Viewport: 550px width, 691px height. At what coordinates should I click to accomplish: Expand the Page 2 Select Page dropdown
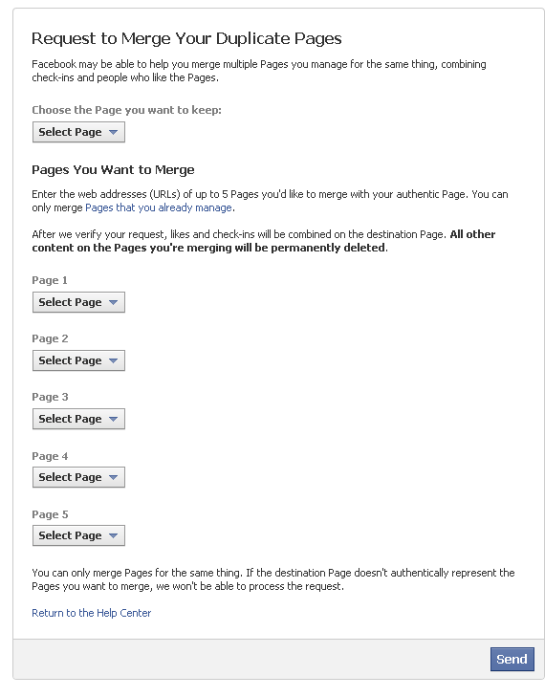(x=78, y=360)
